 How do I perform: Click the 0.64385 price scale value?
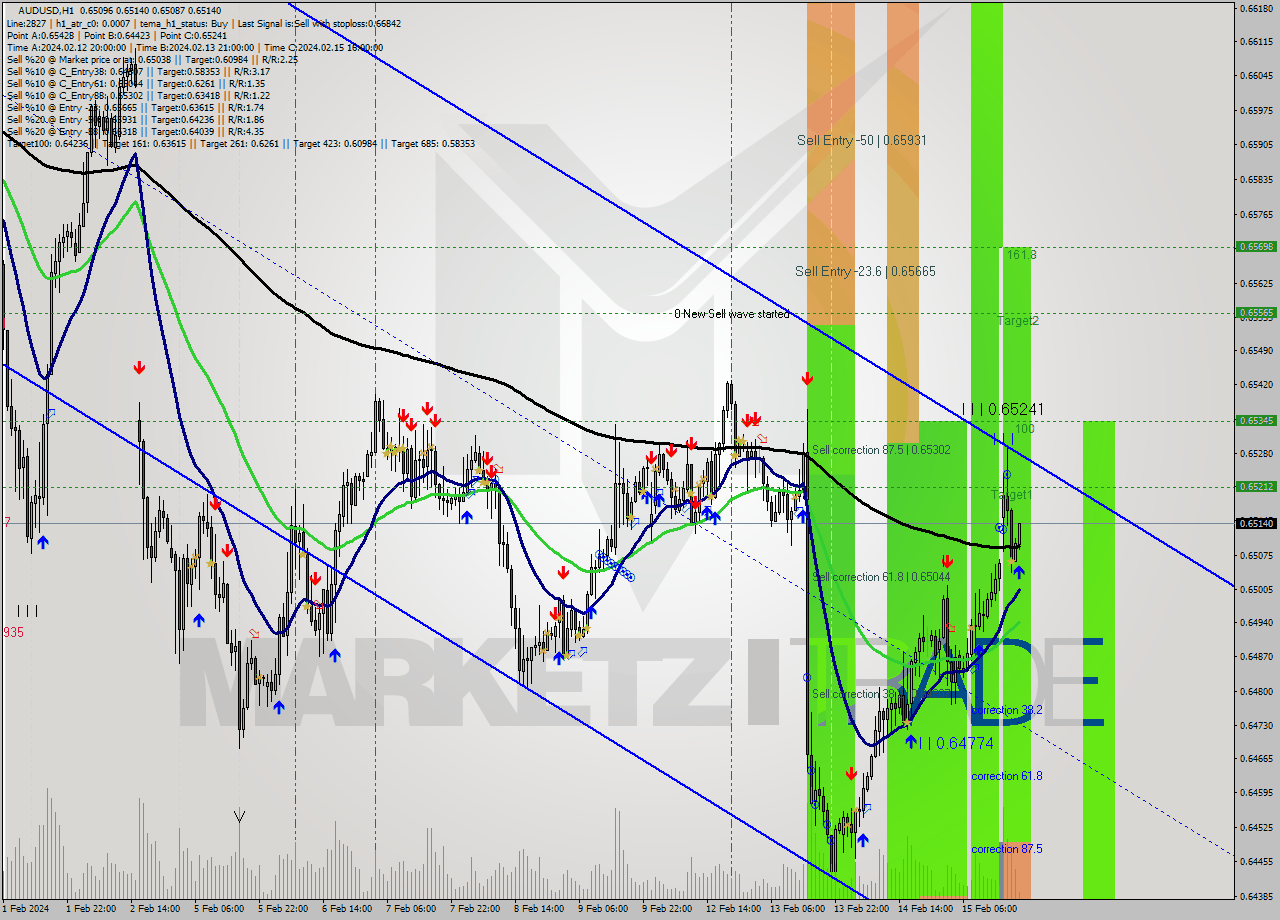coord(1256,896)
